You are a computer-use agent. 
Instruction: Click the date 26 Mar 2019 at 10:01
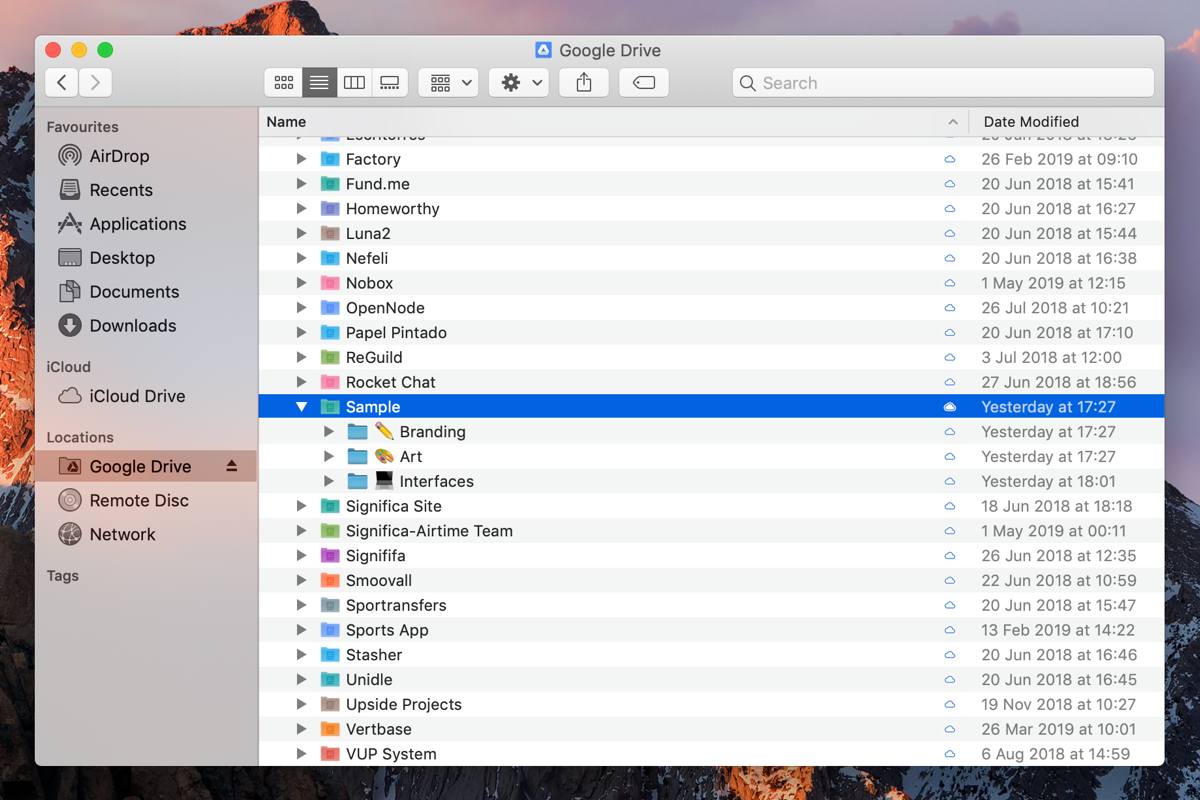tap(1059, 729)
